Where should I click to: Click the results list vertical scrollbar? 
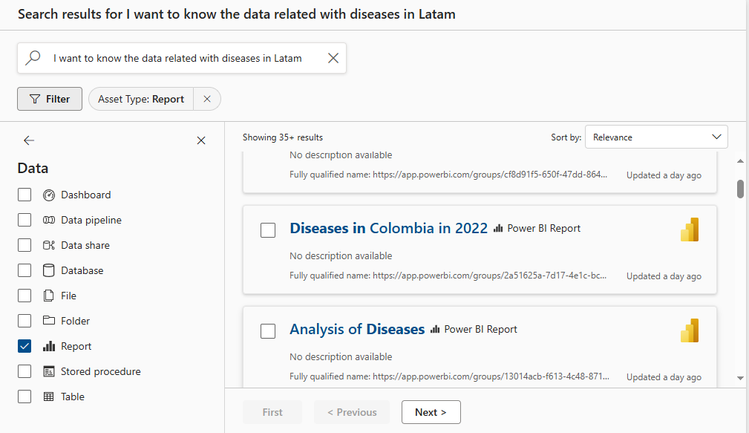click(740, 189)
